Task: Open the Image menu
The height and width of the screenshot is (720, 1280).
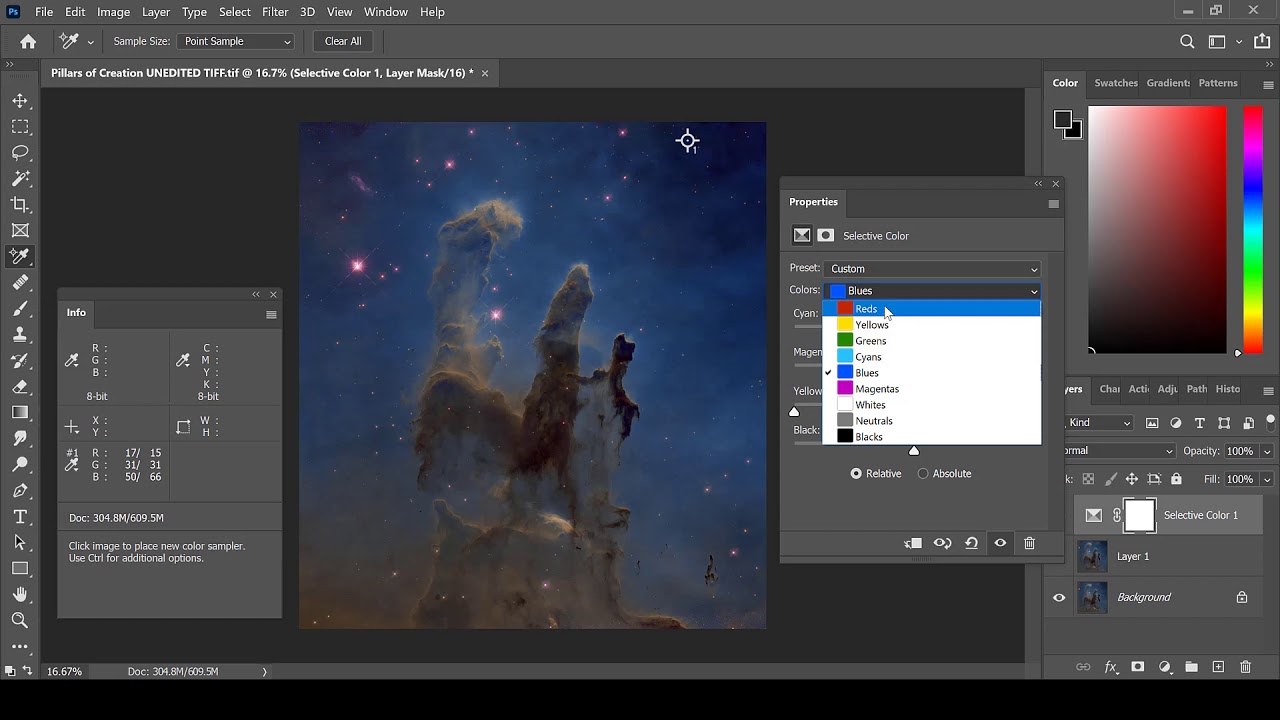Action: click(x=113, y=12)
